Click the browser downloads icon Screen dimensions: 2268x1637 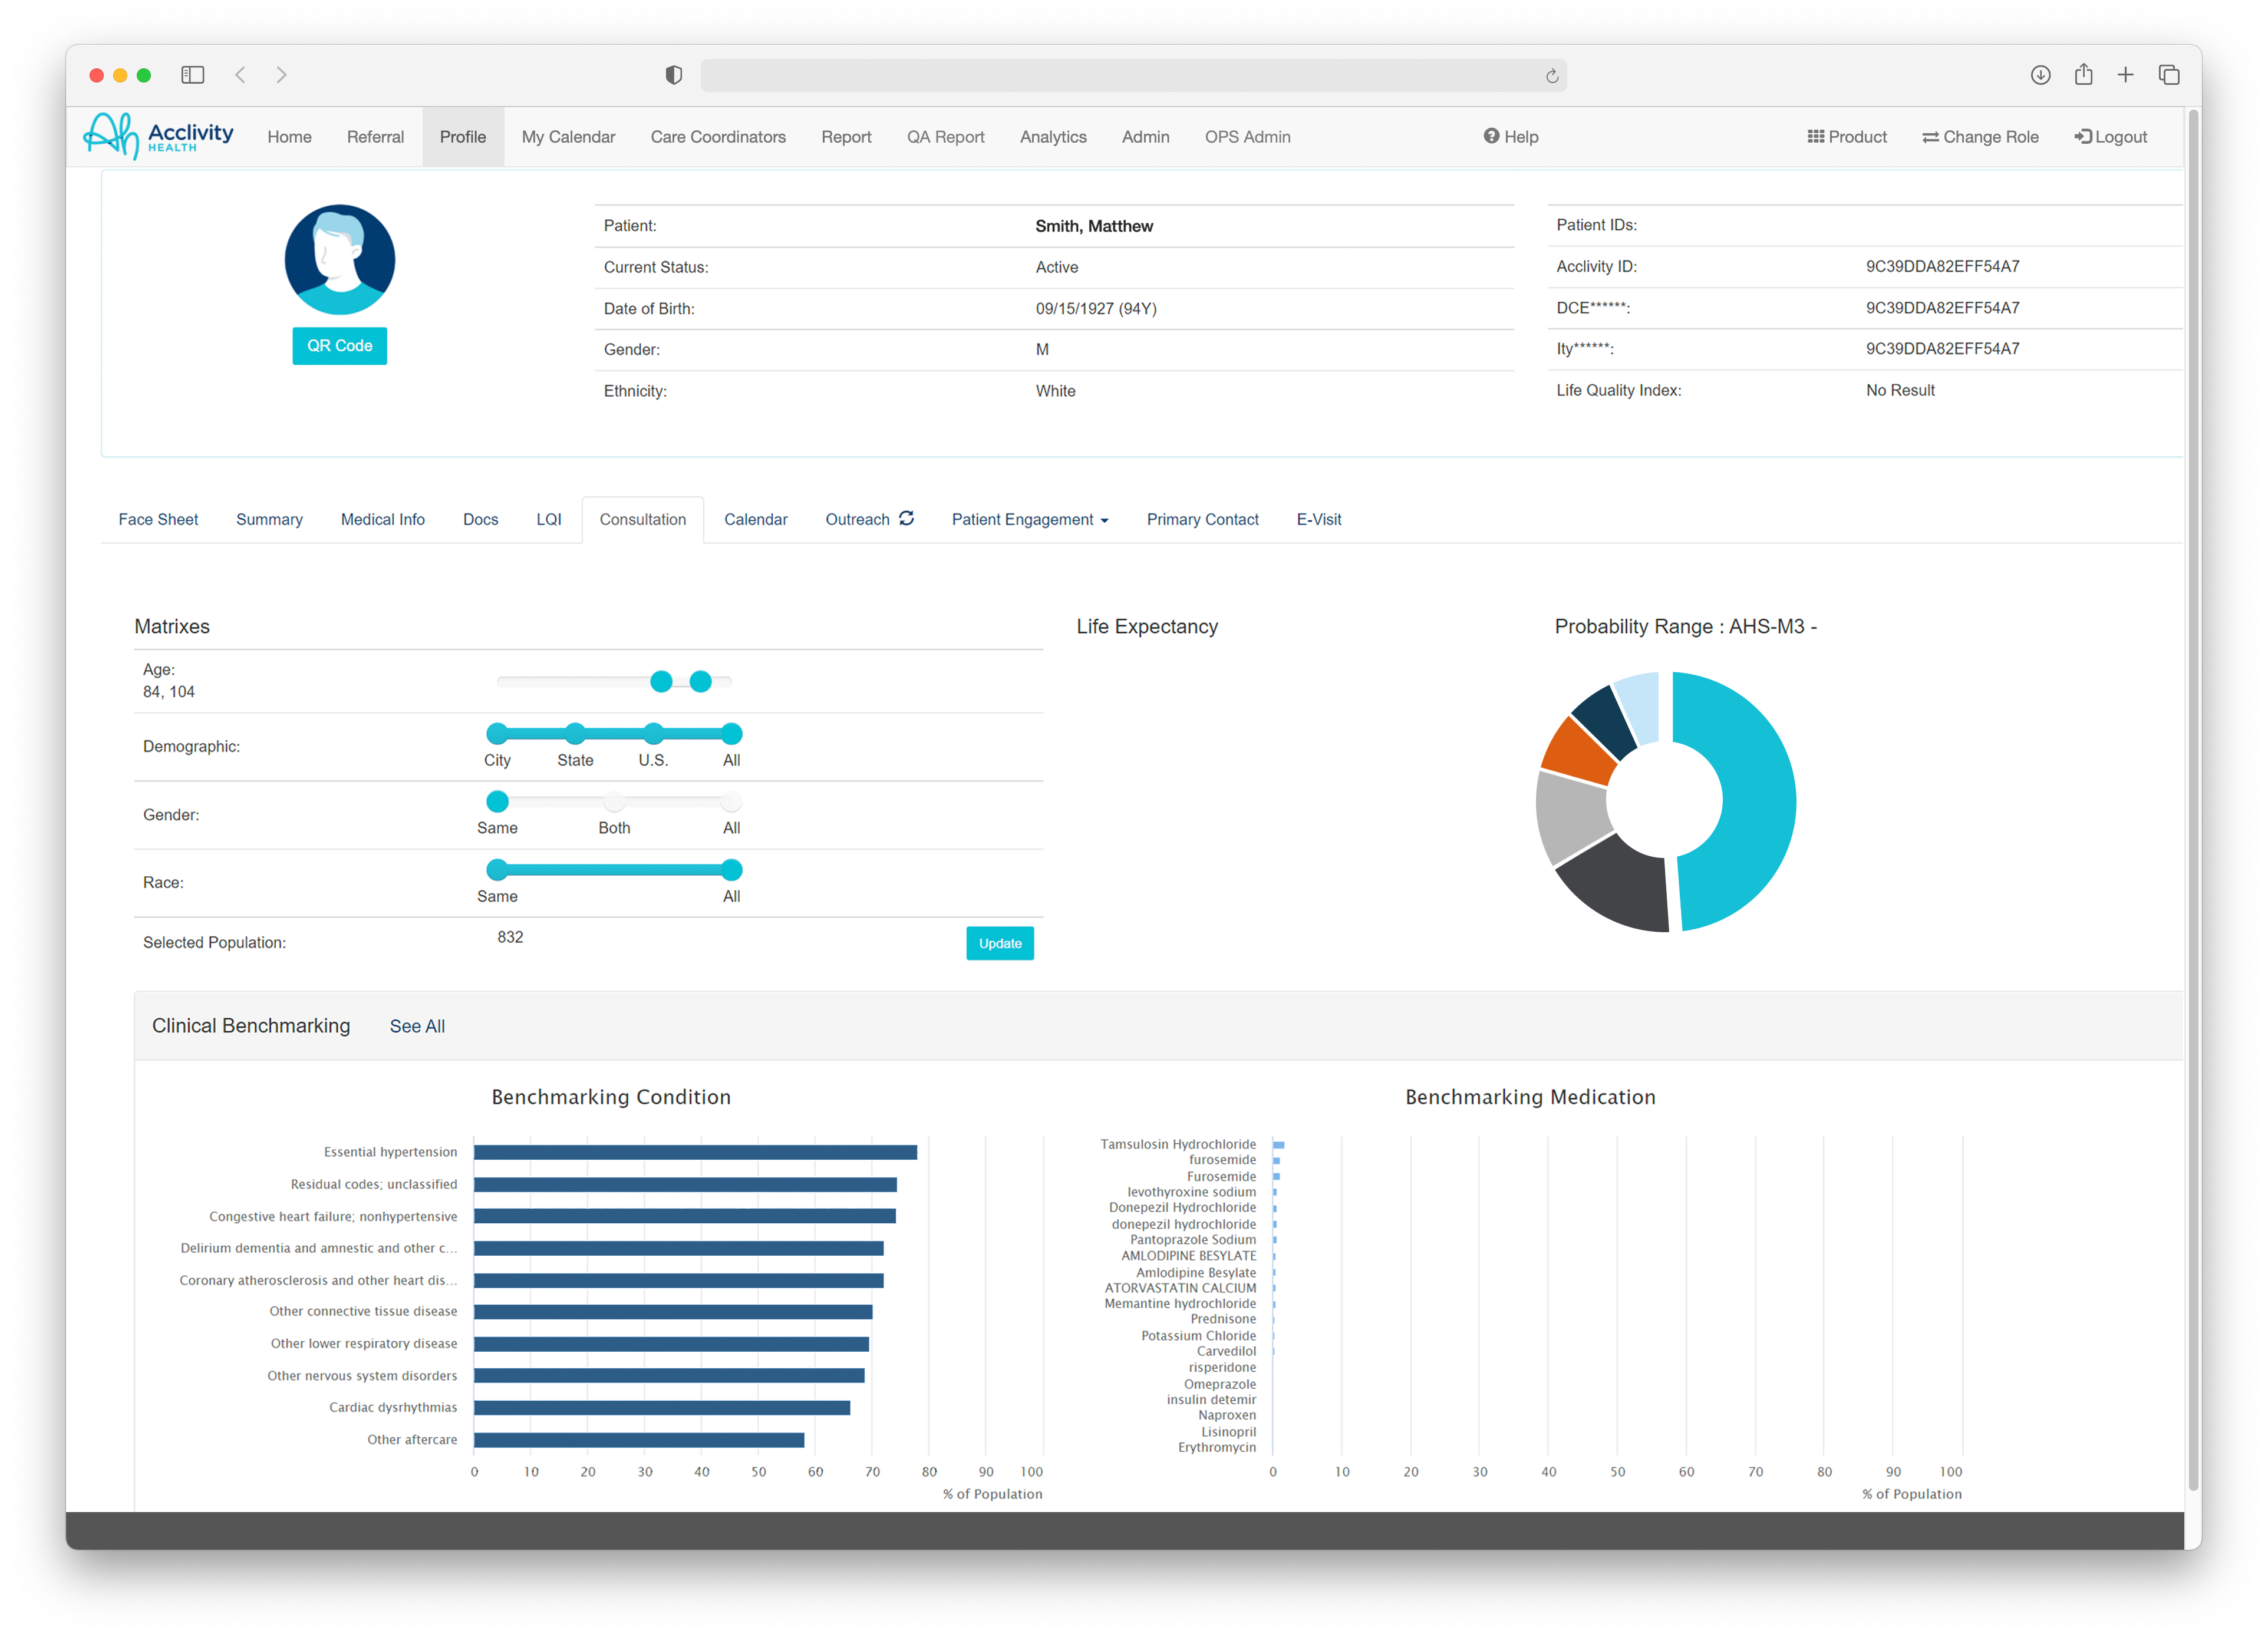point(2041,75)
